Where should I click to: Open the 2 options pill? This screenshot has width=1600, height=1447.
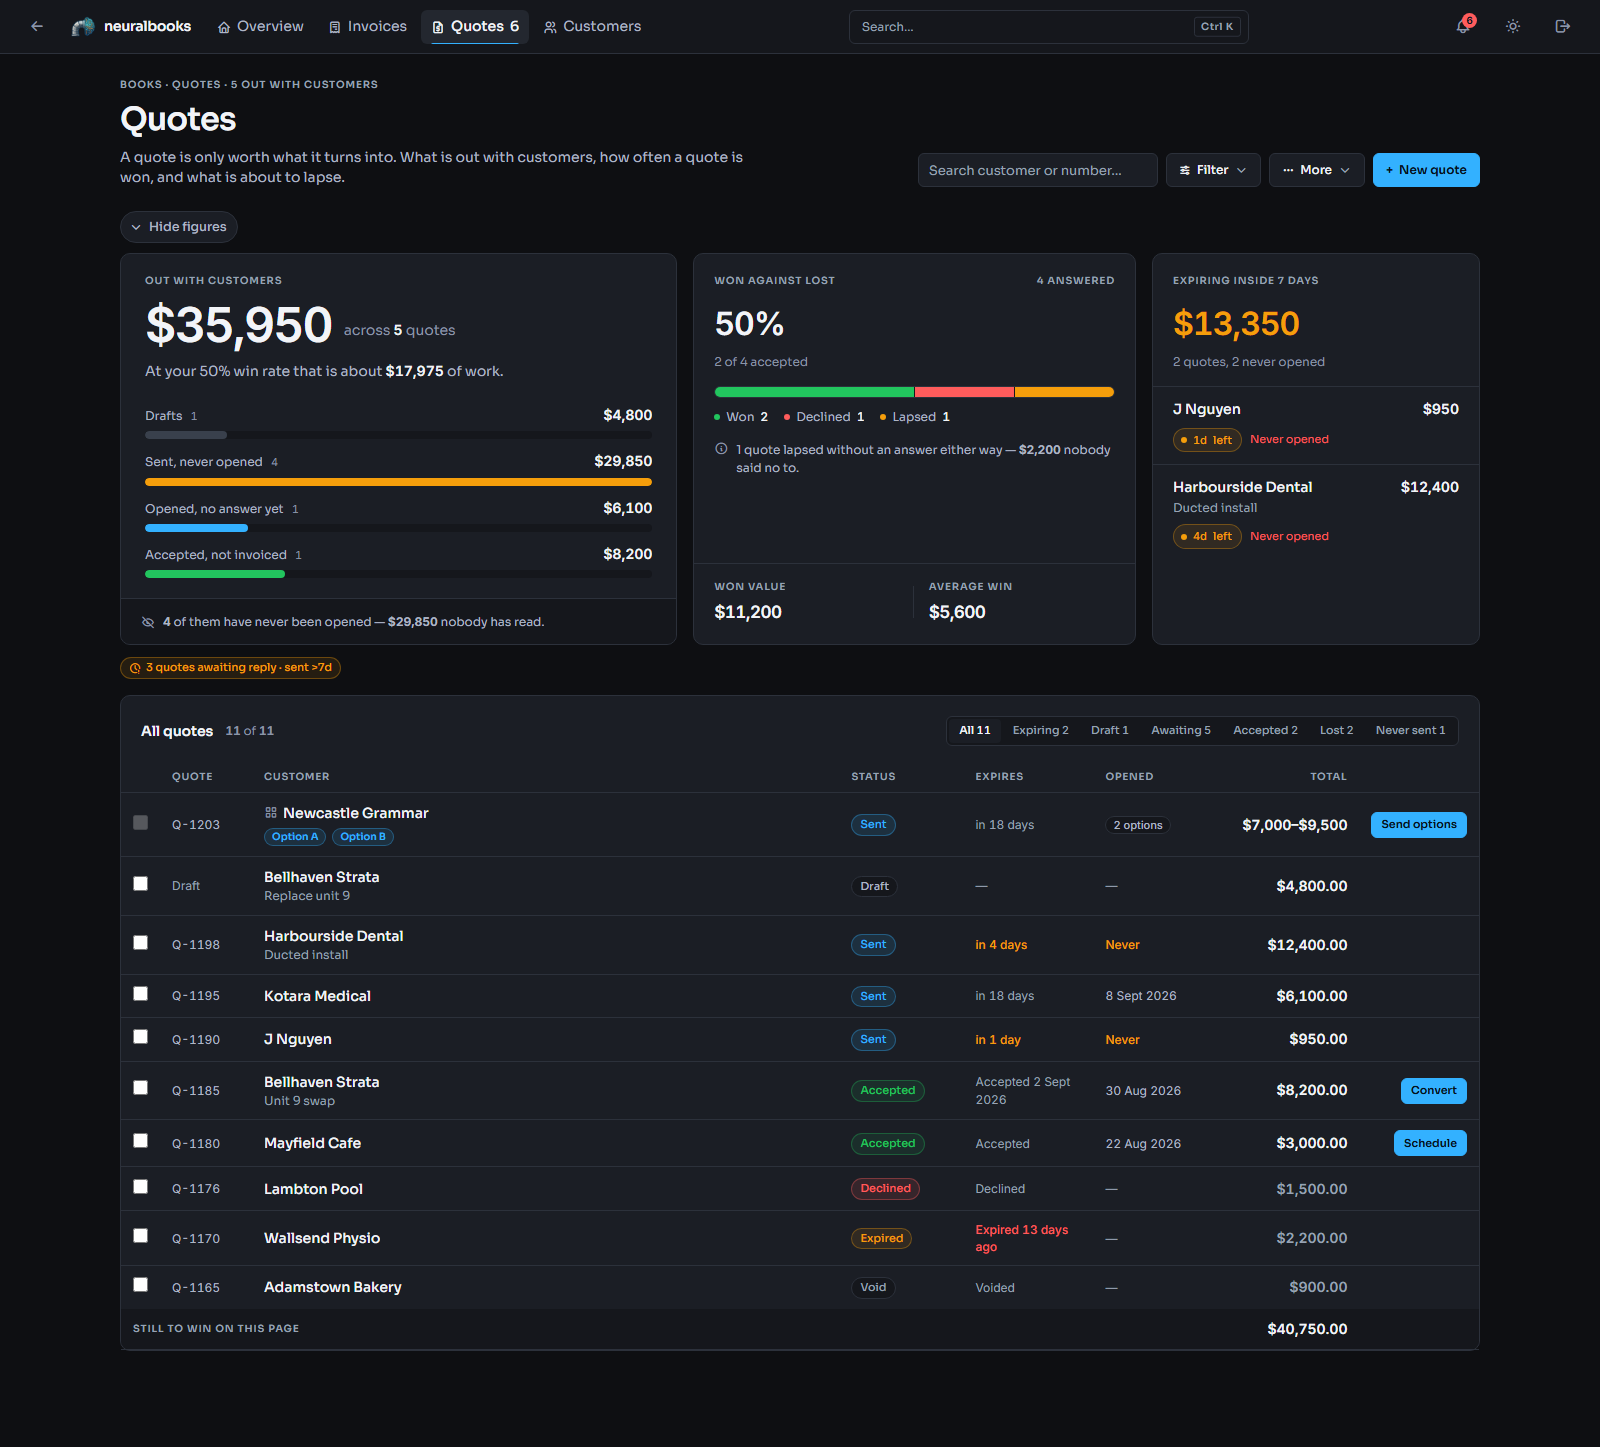point(1138,825)
